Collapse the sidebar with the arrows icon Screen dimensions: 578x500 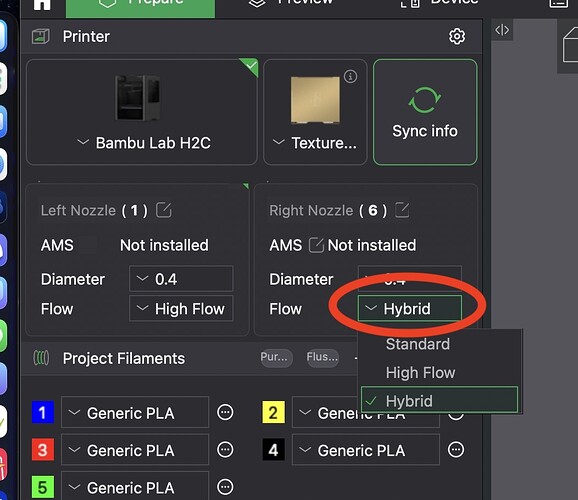pos(502,29)
